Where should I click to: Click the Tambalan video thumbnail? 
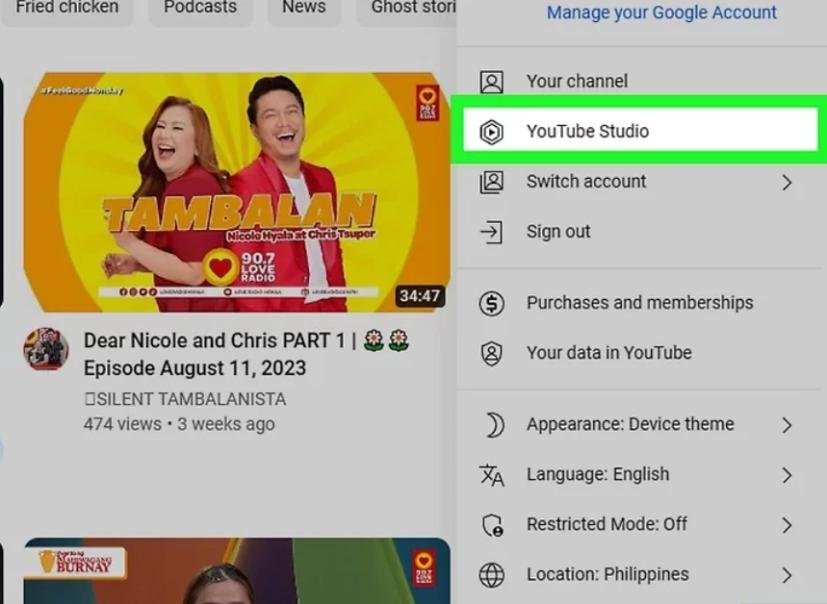pyautogui.click(x=237, y=192)
